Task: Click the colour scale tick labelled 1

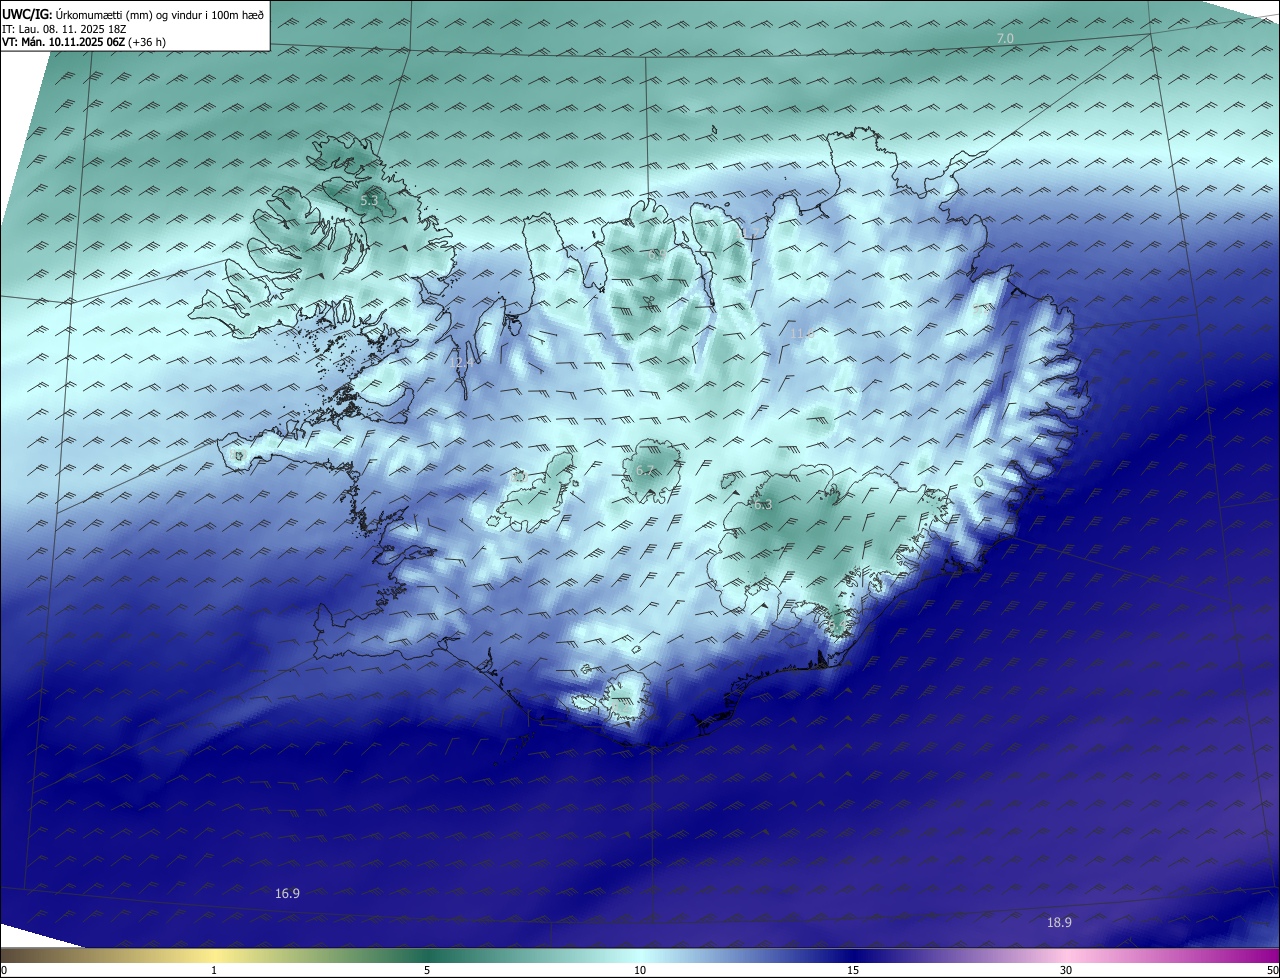Action: (214, 970)
